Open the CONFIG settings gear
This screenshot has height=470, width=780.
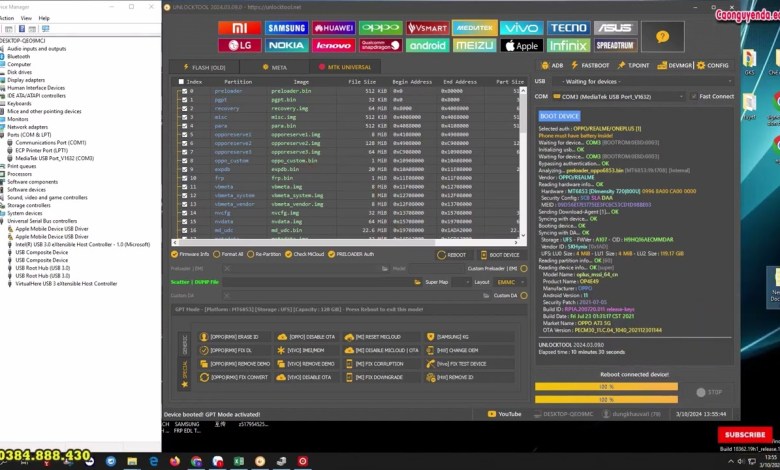tap(714, 65)
